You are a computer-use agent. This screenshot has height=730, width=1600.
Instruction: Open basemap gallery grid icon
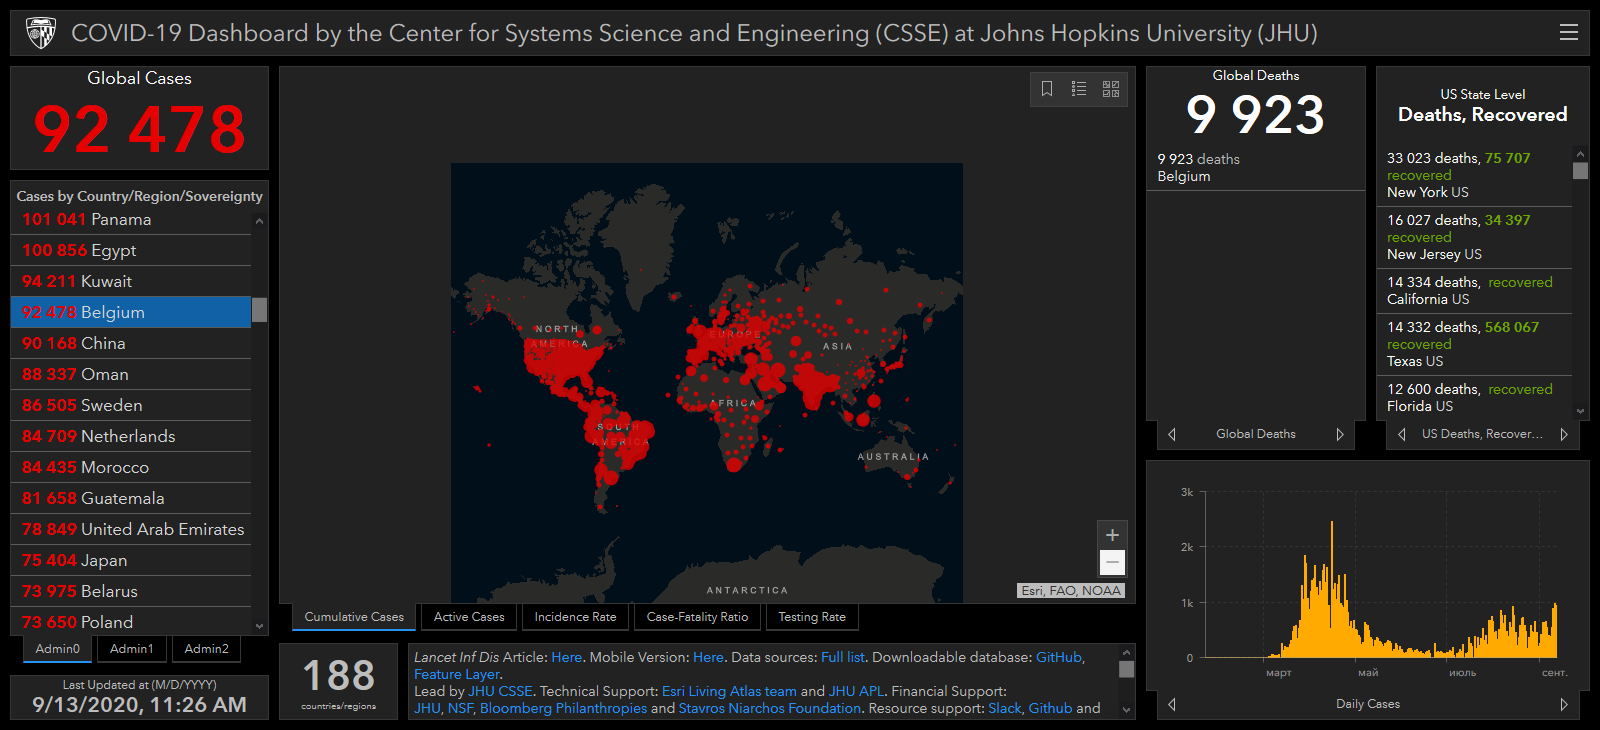click(1111, 89)
